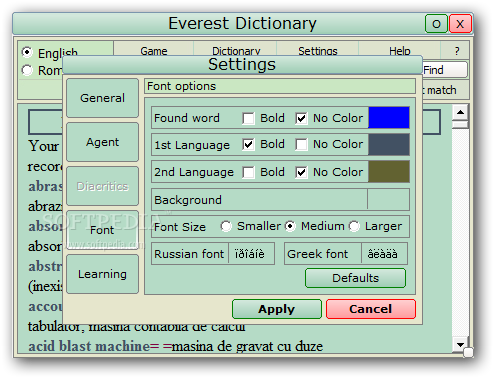Viewport: 494px width, 378px height.
Task: Uncheck No Color for 2nd Language
Action: (x=301, y=172)
